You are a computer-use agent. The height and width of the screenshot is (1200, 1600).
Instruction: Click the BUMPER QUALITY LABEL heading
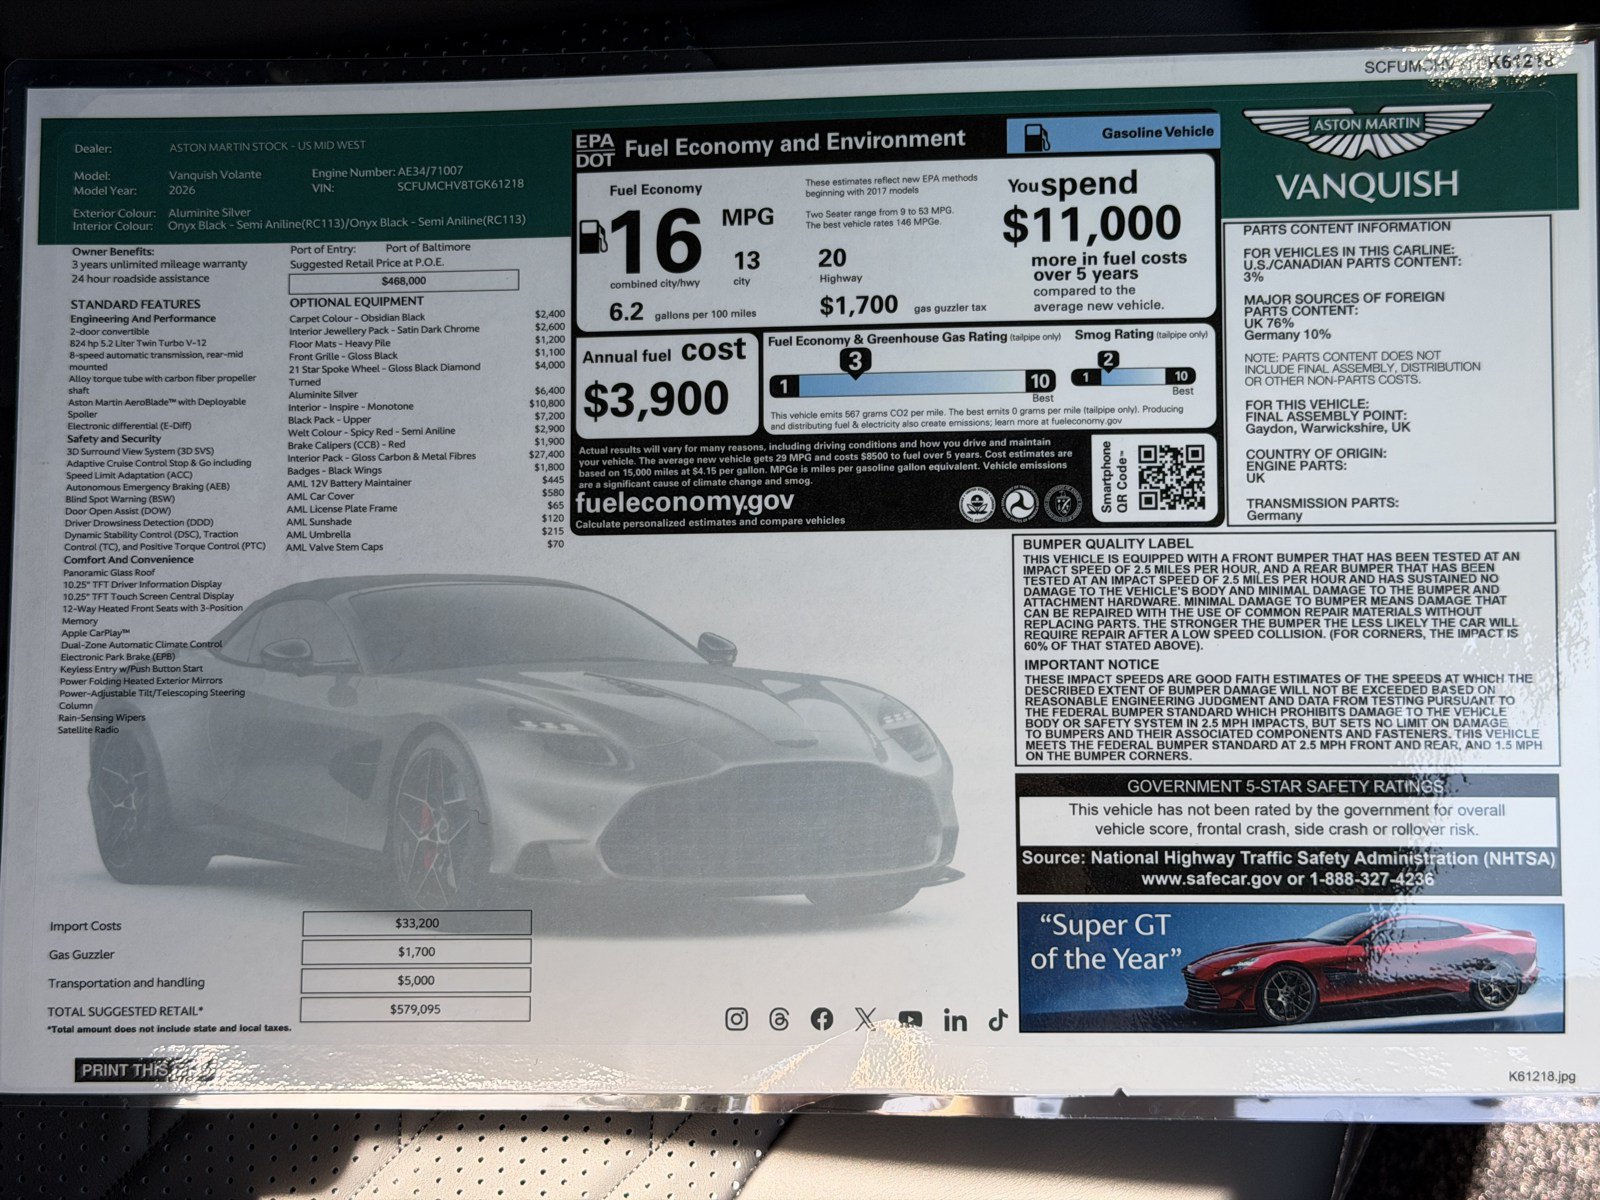click(x=1107, y=544)
